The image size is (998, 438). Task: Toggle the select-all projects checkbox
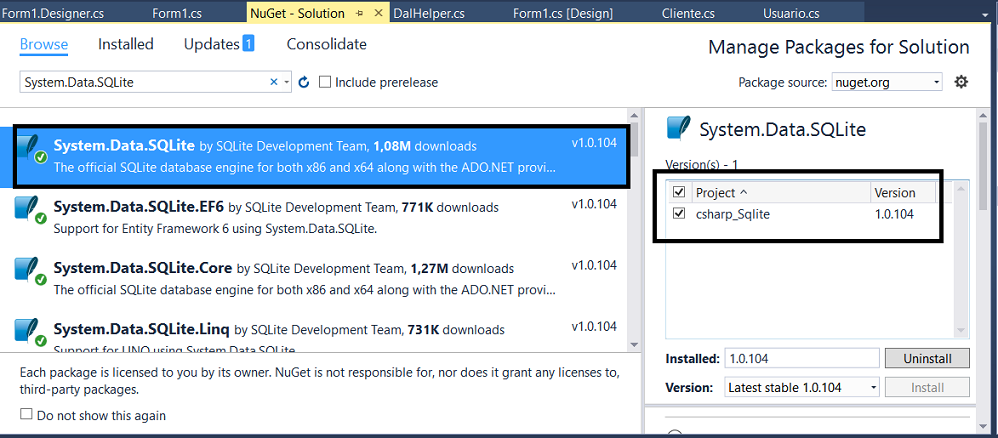coord(679,192)
